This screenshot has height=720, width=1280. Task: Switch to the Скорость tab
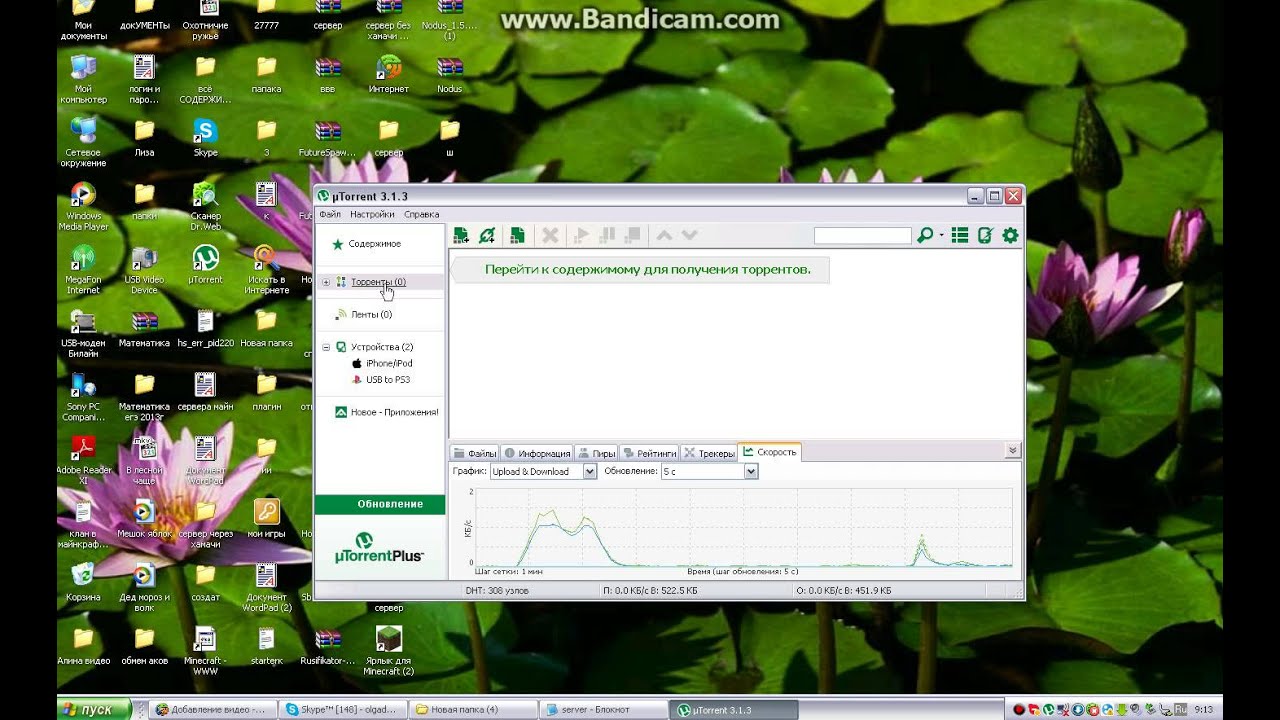click(769, 452)
